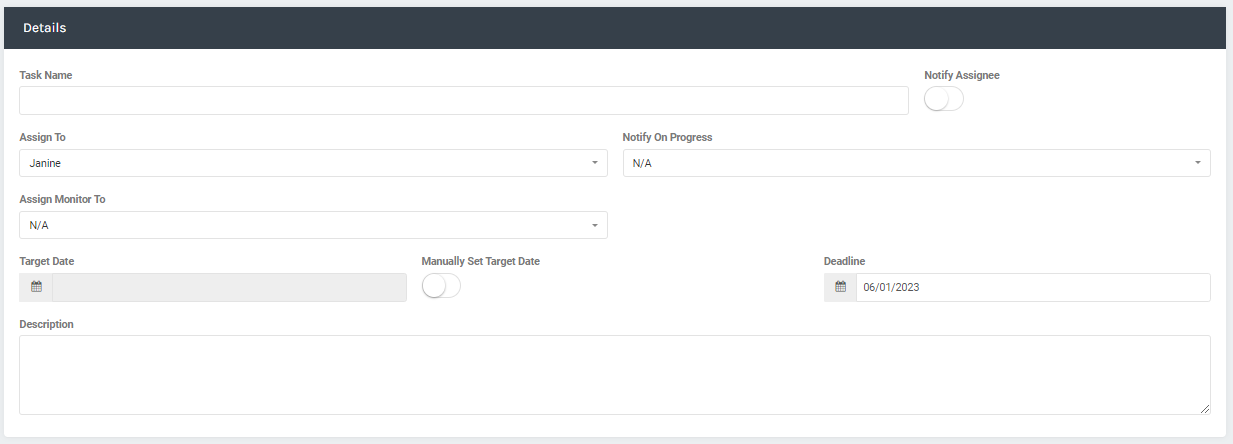The width and height of the screenshot is (1233, 444).
Task: Click the caret arrow in Assign Monitor To
Action: (x=594, y=225)
